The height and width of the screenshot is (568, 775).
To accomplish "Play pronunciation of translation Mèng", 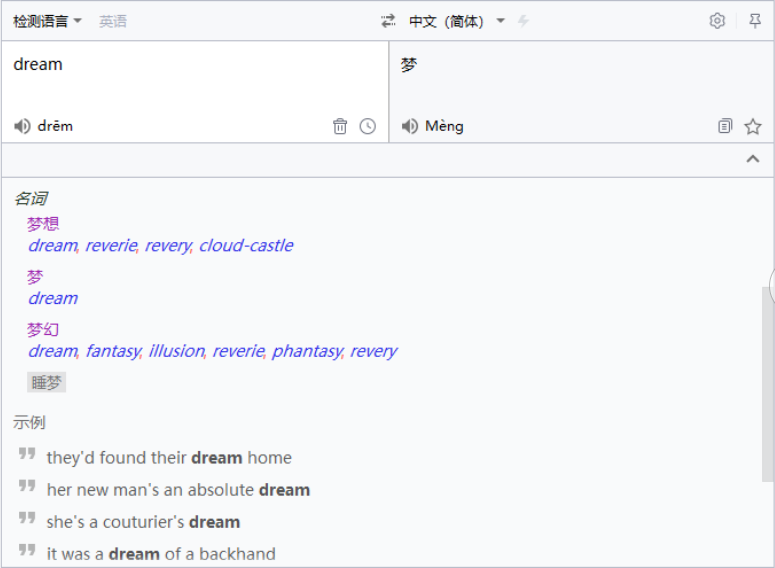I will pos(409,126).
